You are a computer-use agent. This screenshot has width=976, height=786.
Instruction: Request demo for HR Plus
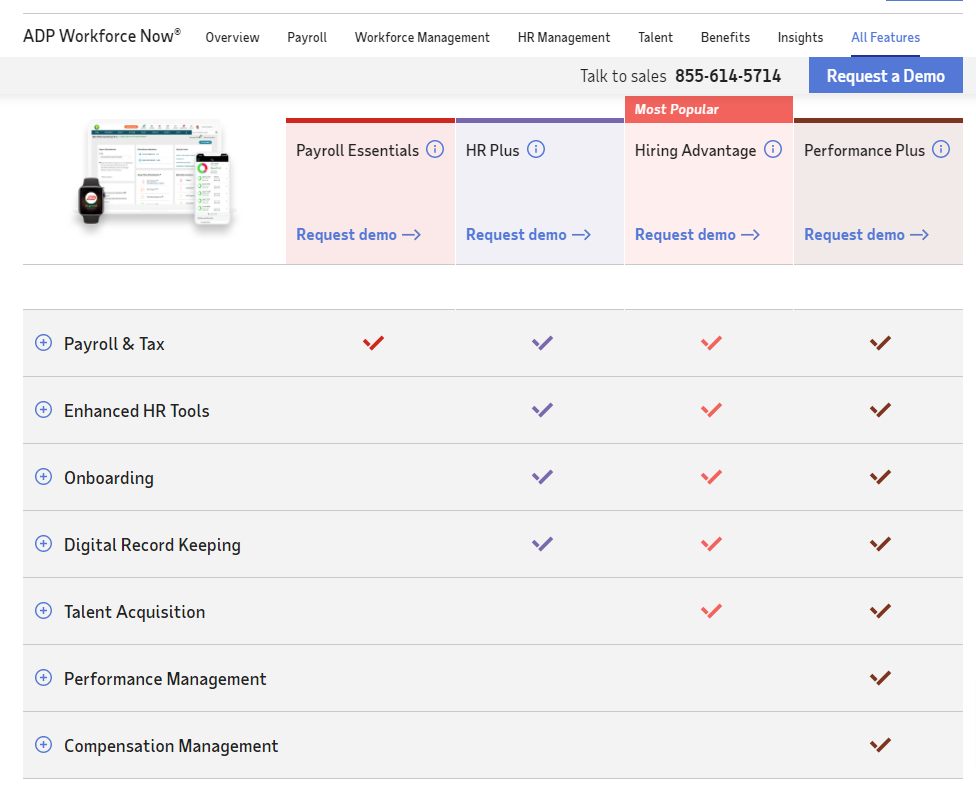pos(528,235)
